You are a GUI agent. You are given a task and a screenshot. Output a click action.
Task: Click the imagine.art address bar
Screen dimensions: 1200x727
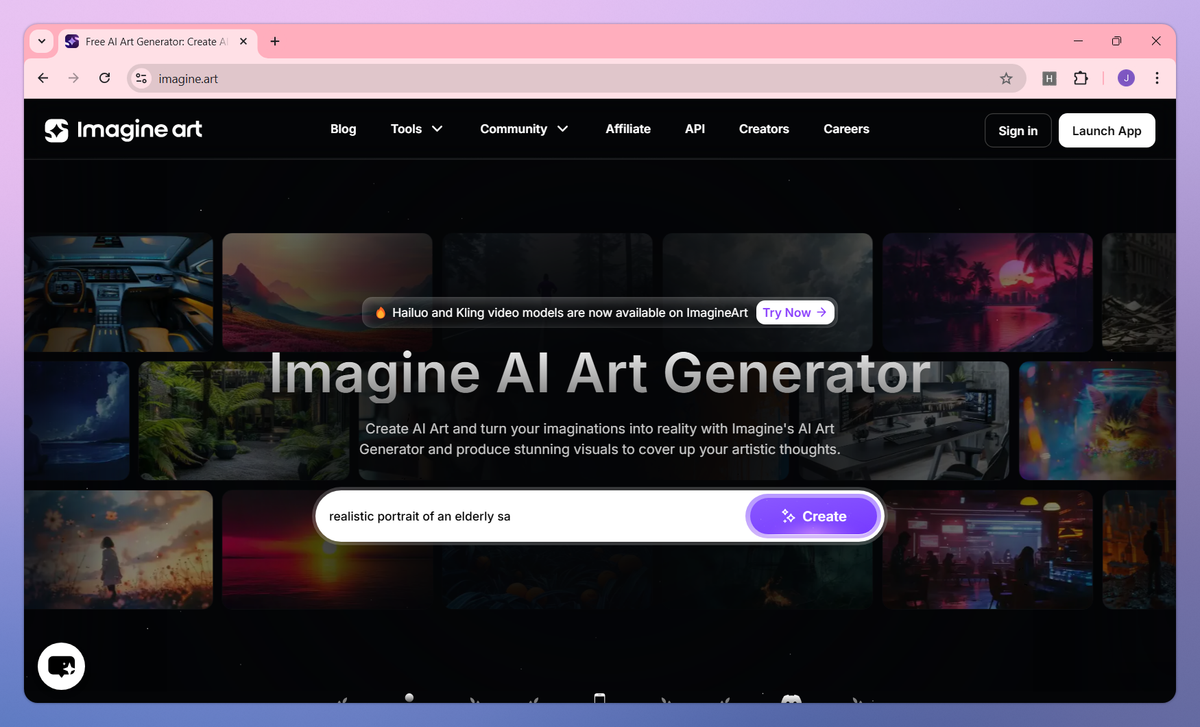click(575, 78)
